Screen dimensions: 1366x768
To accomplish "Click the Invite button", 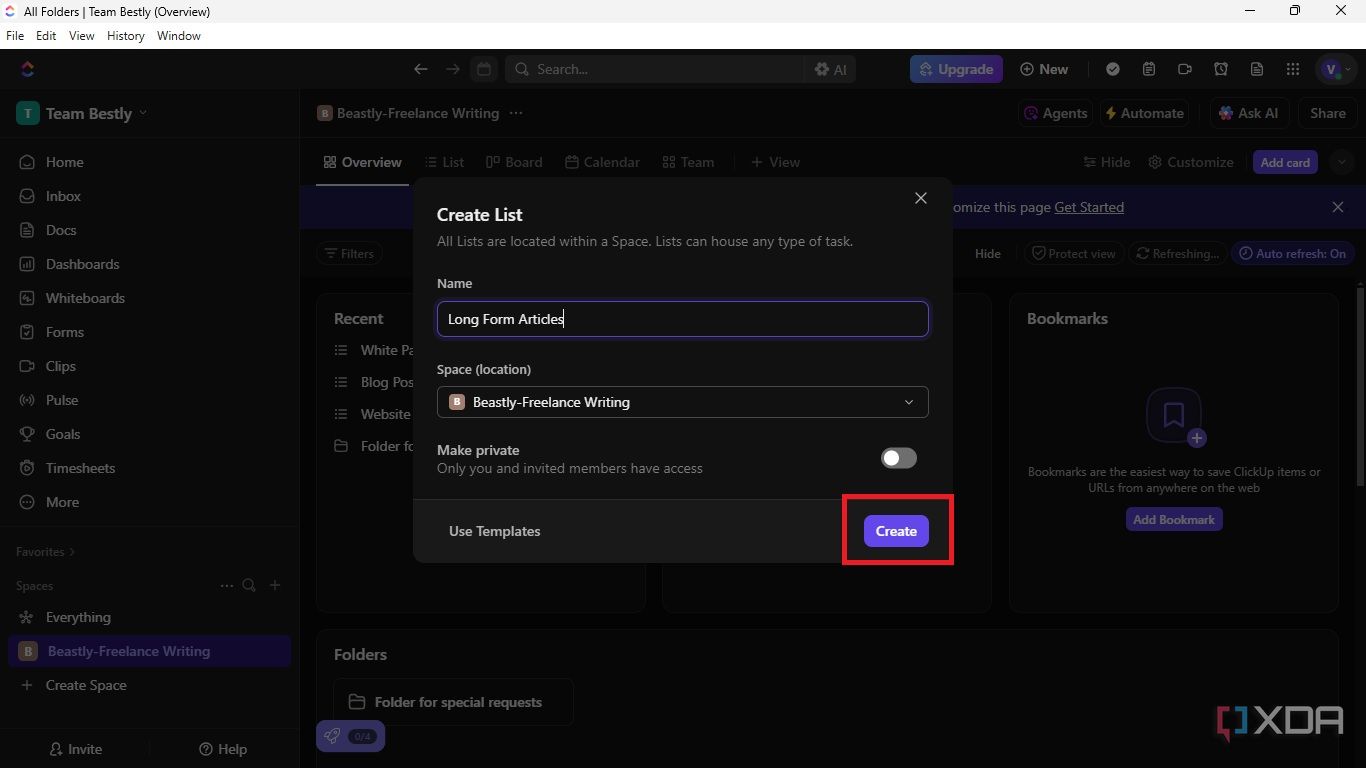I will pyautogui.click(x=76, y=749).
